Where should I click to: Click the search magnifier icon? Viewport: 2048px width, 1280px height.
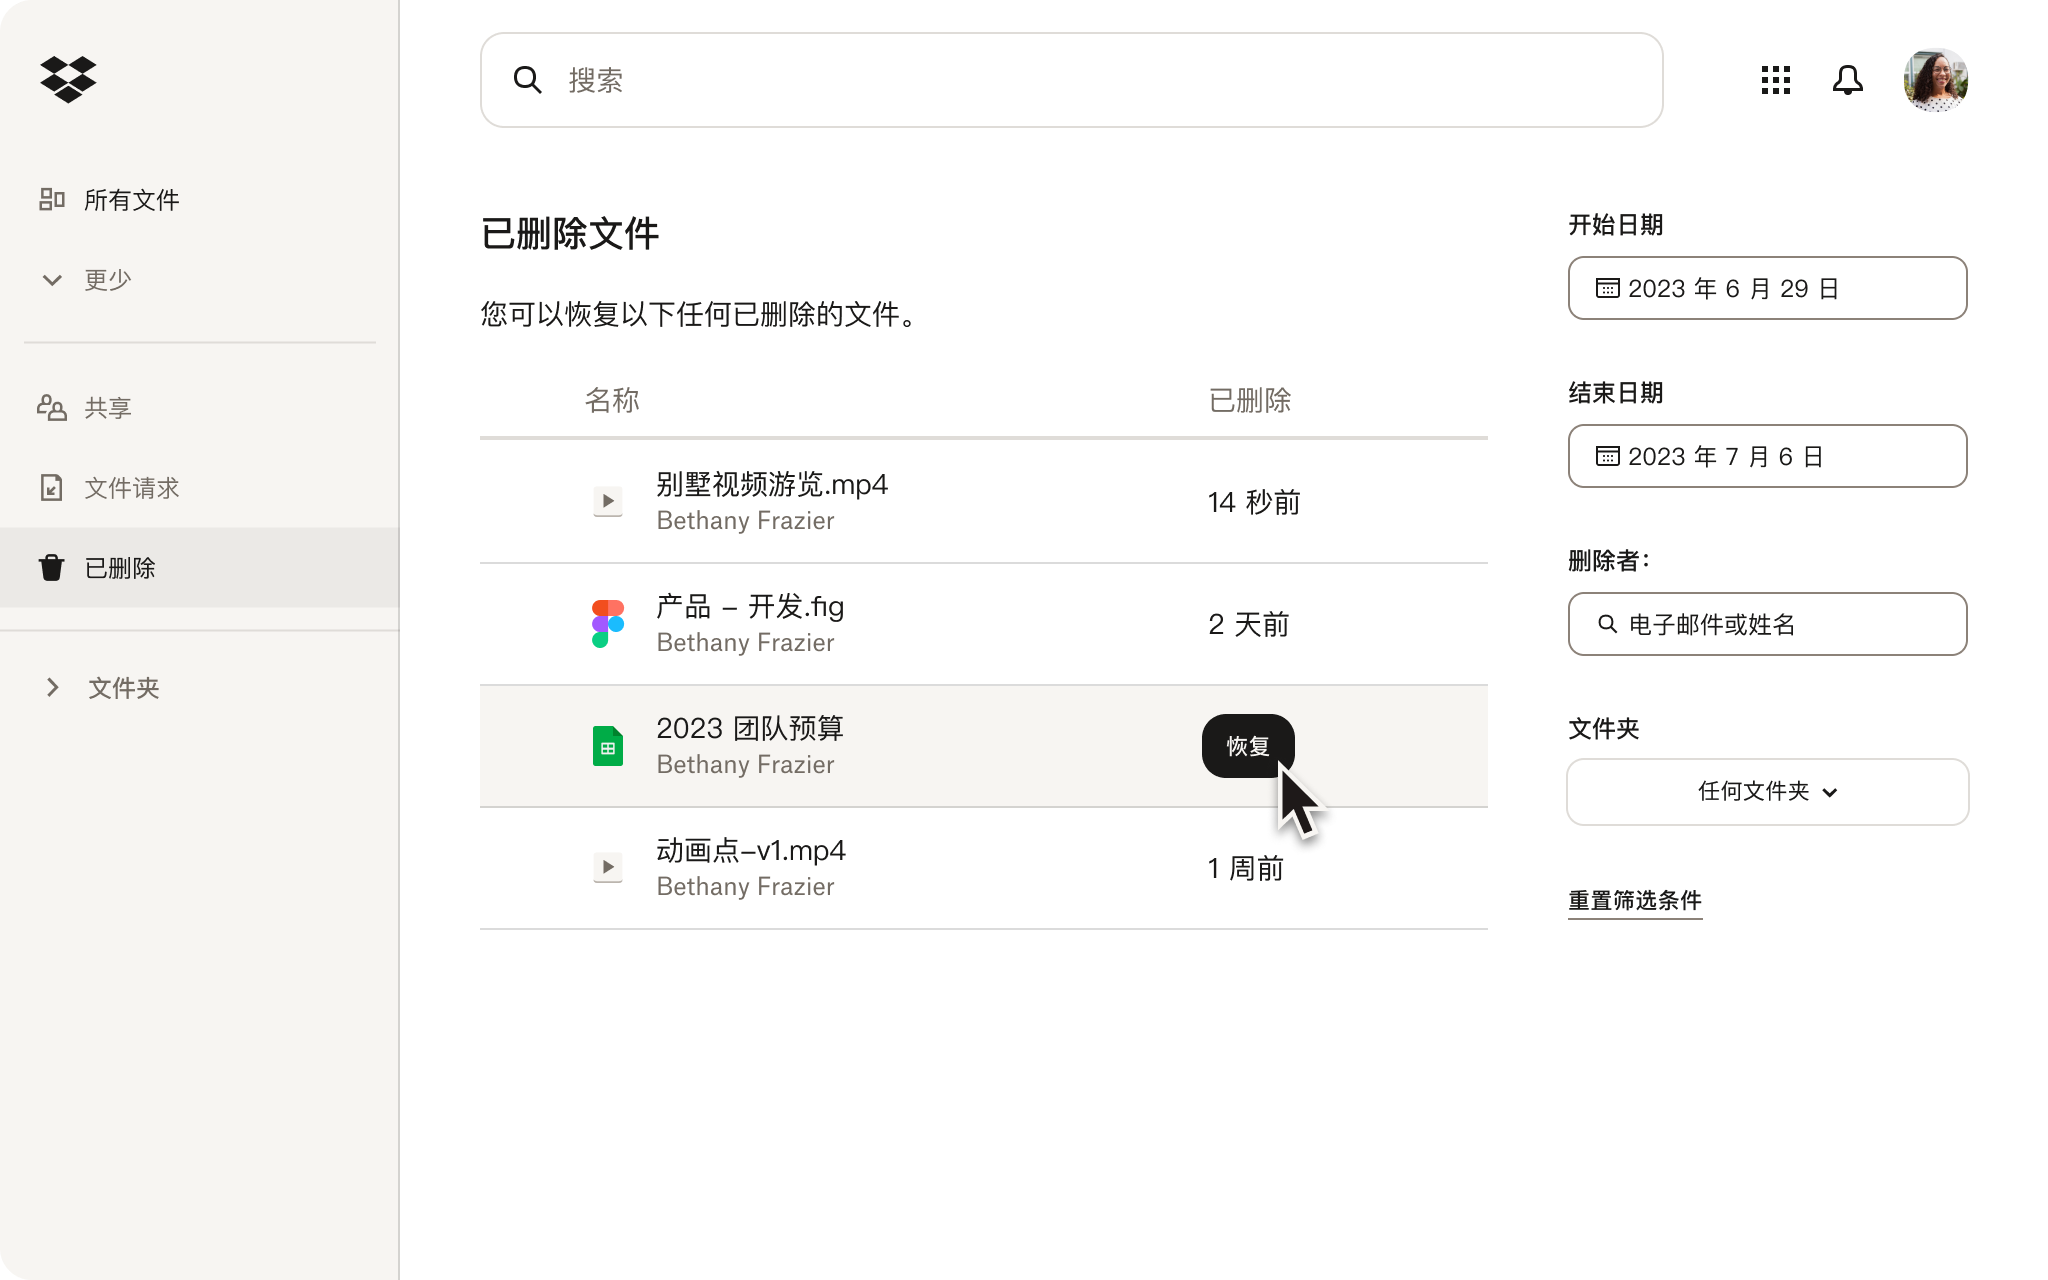coord(527,80)
